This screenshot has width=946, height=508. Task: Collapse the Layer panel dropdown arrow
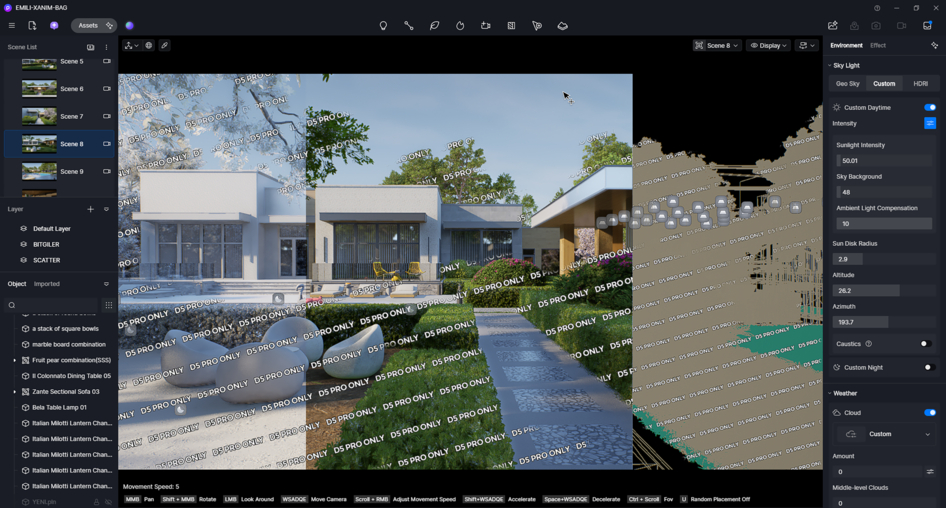pos(106,209)
